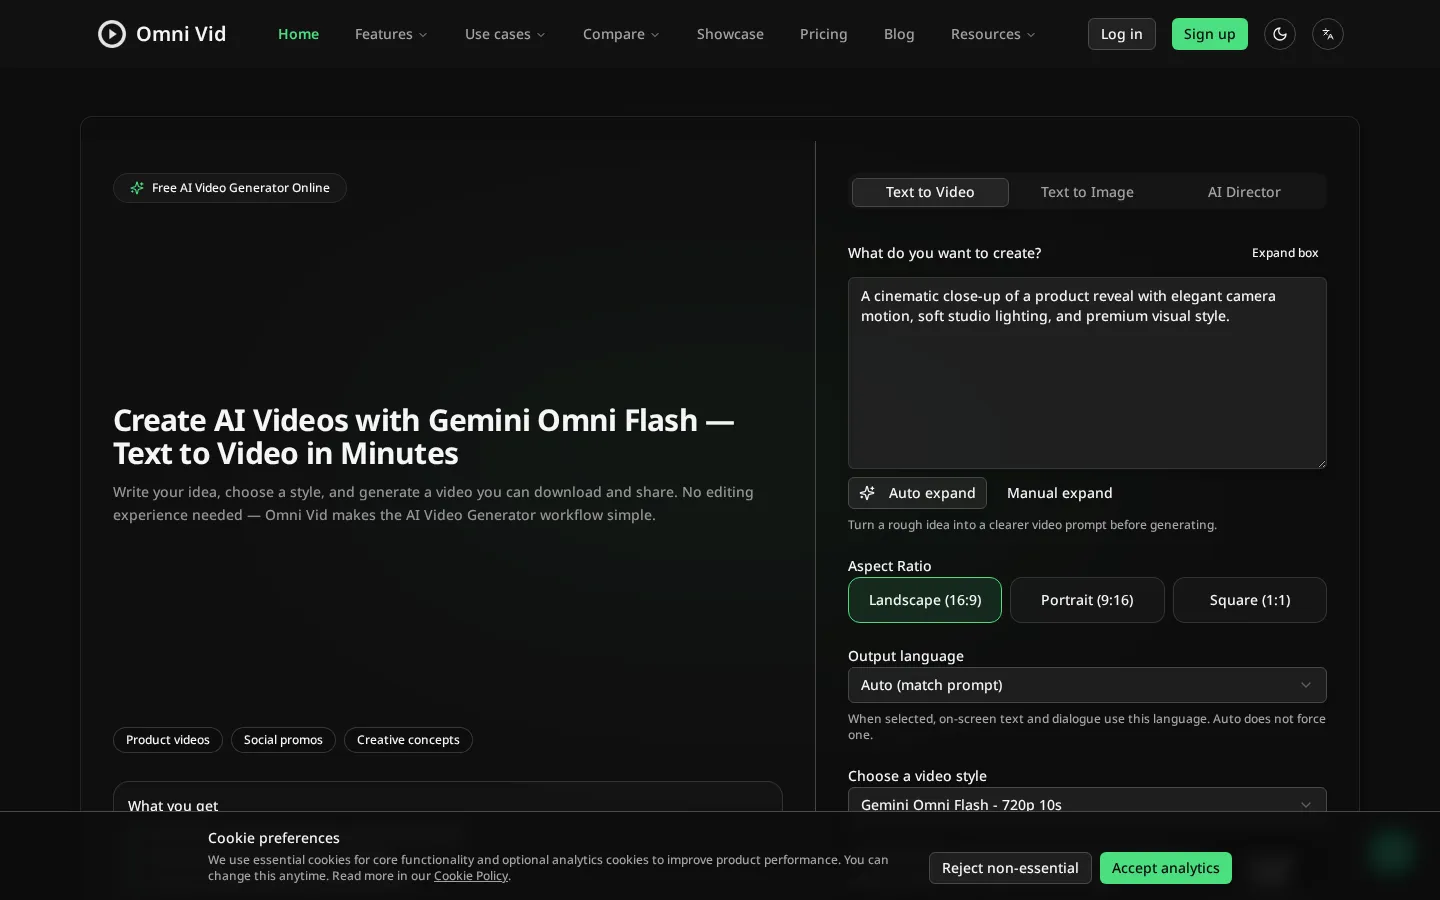Accept analytics cookies
The height and width of the screenshot is (900, 1440).
[1166, 868]
